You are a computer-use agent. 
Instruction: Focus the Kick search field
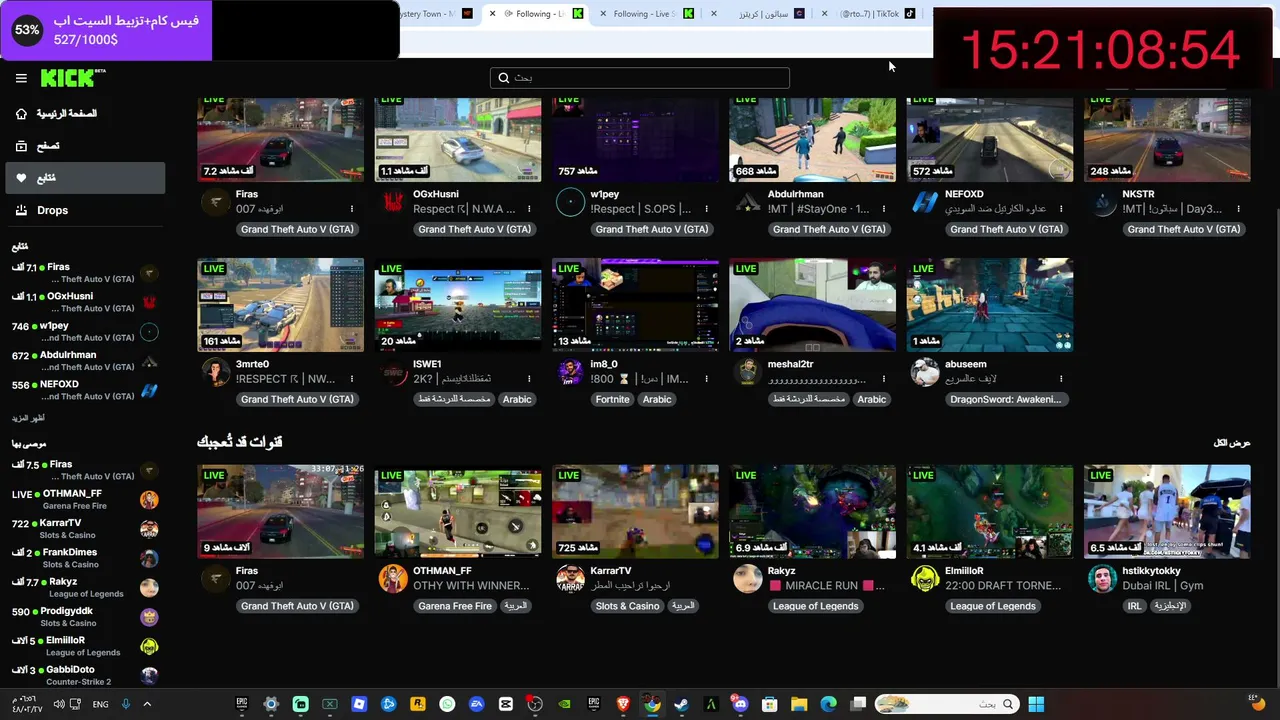click(x=640, y=78)
